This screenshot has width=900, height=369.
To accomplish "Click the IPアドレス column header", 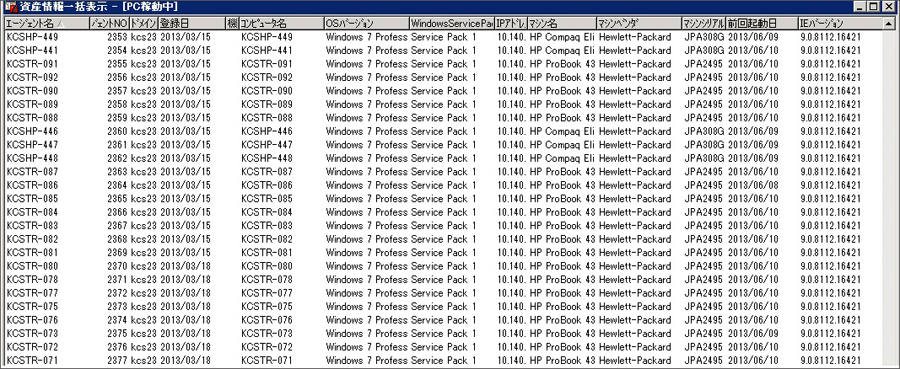I will pyautogui.click(x=511, y=24).
